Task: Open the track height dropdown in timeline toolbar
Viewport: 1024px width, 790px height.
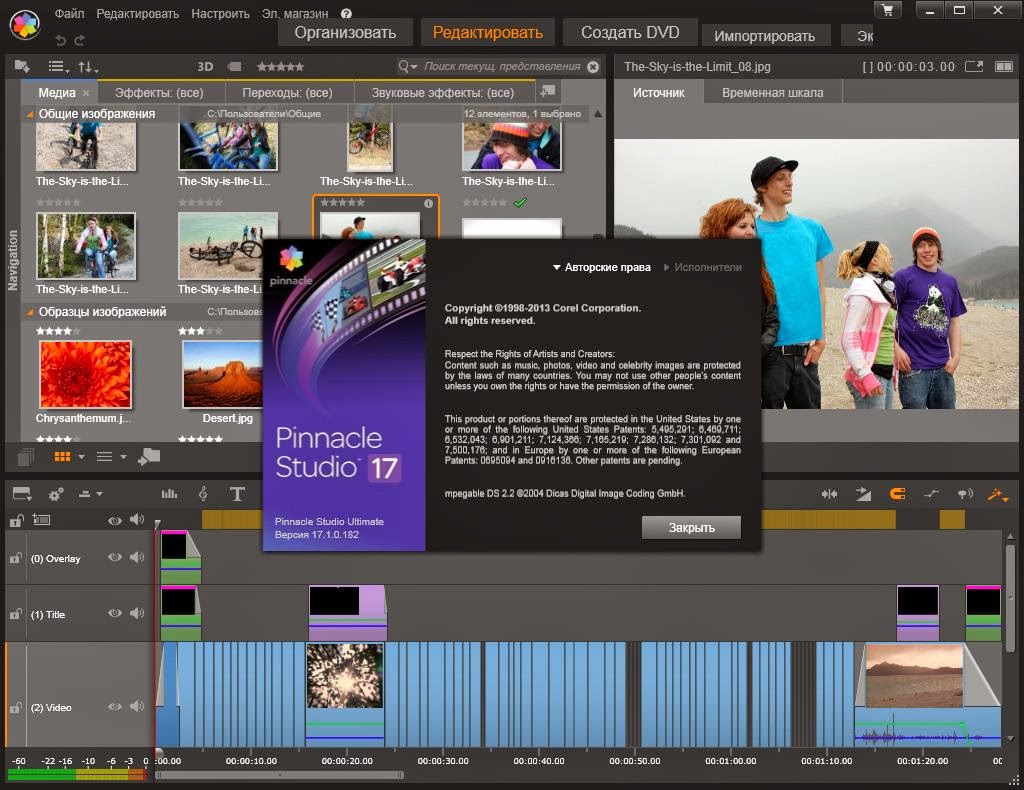Action: tap(90, 494)
